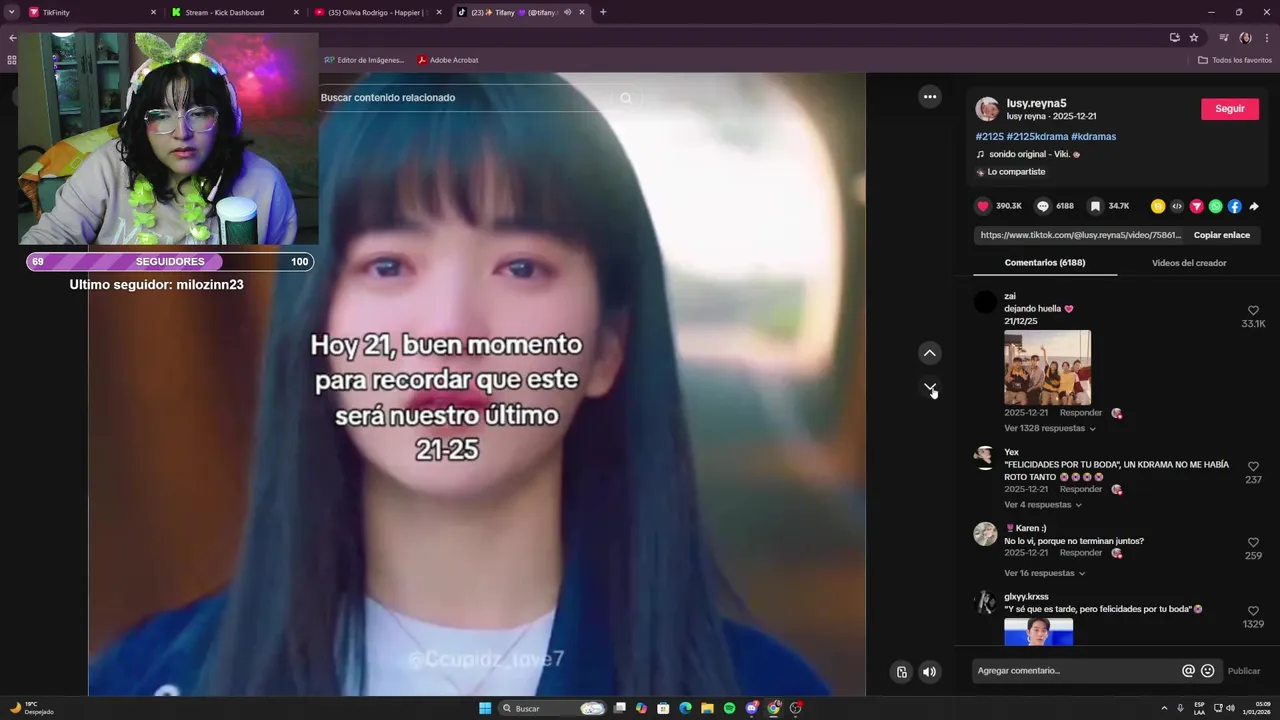
Task: Open lusy.reyna5 profile avatar
Action: click(987, 109)
